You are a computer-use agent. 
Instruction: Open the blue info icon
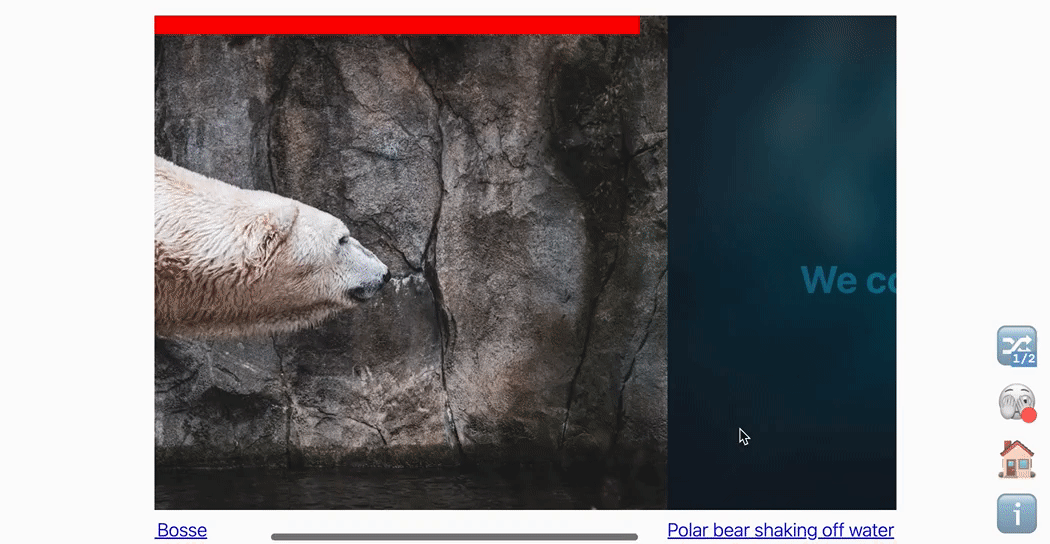point(1017,514)
